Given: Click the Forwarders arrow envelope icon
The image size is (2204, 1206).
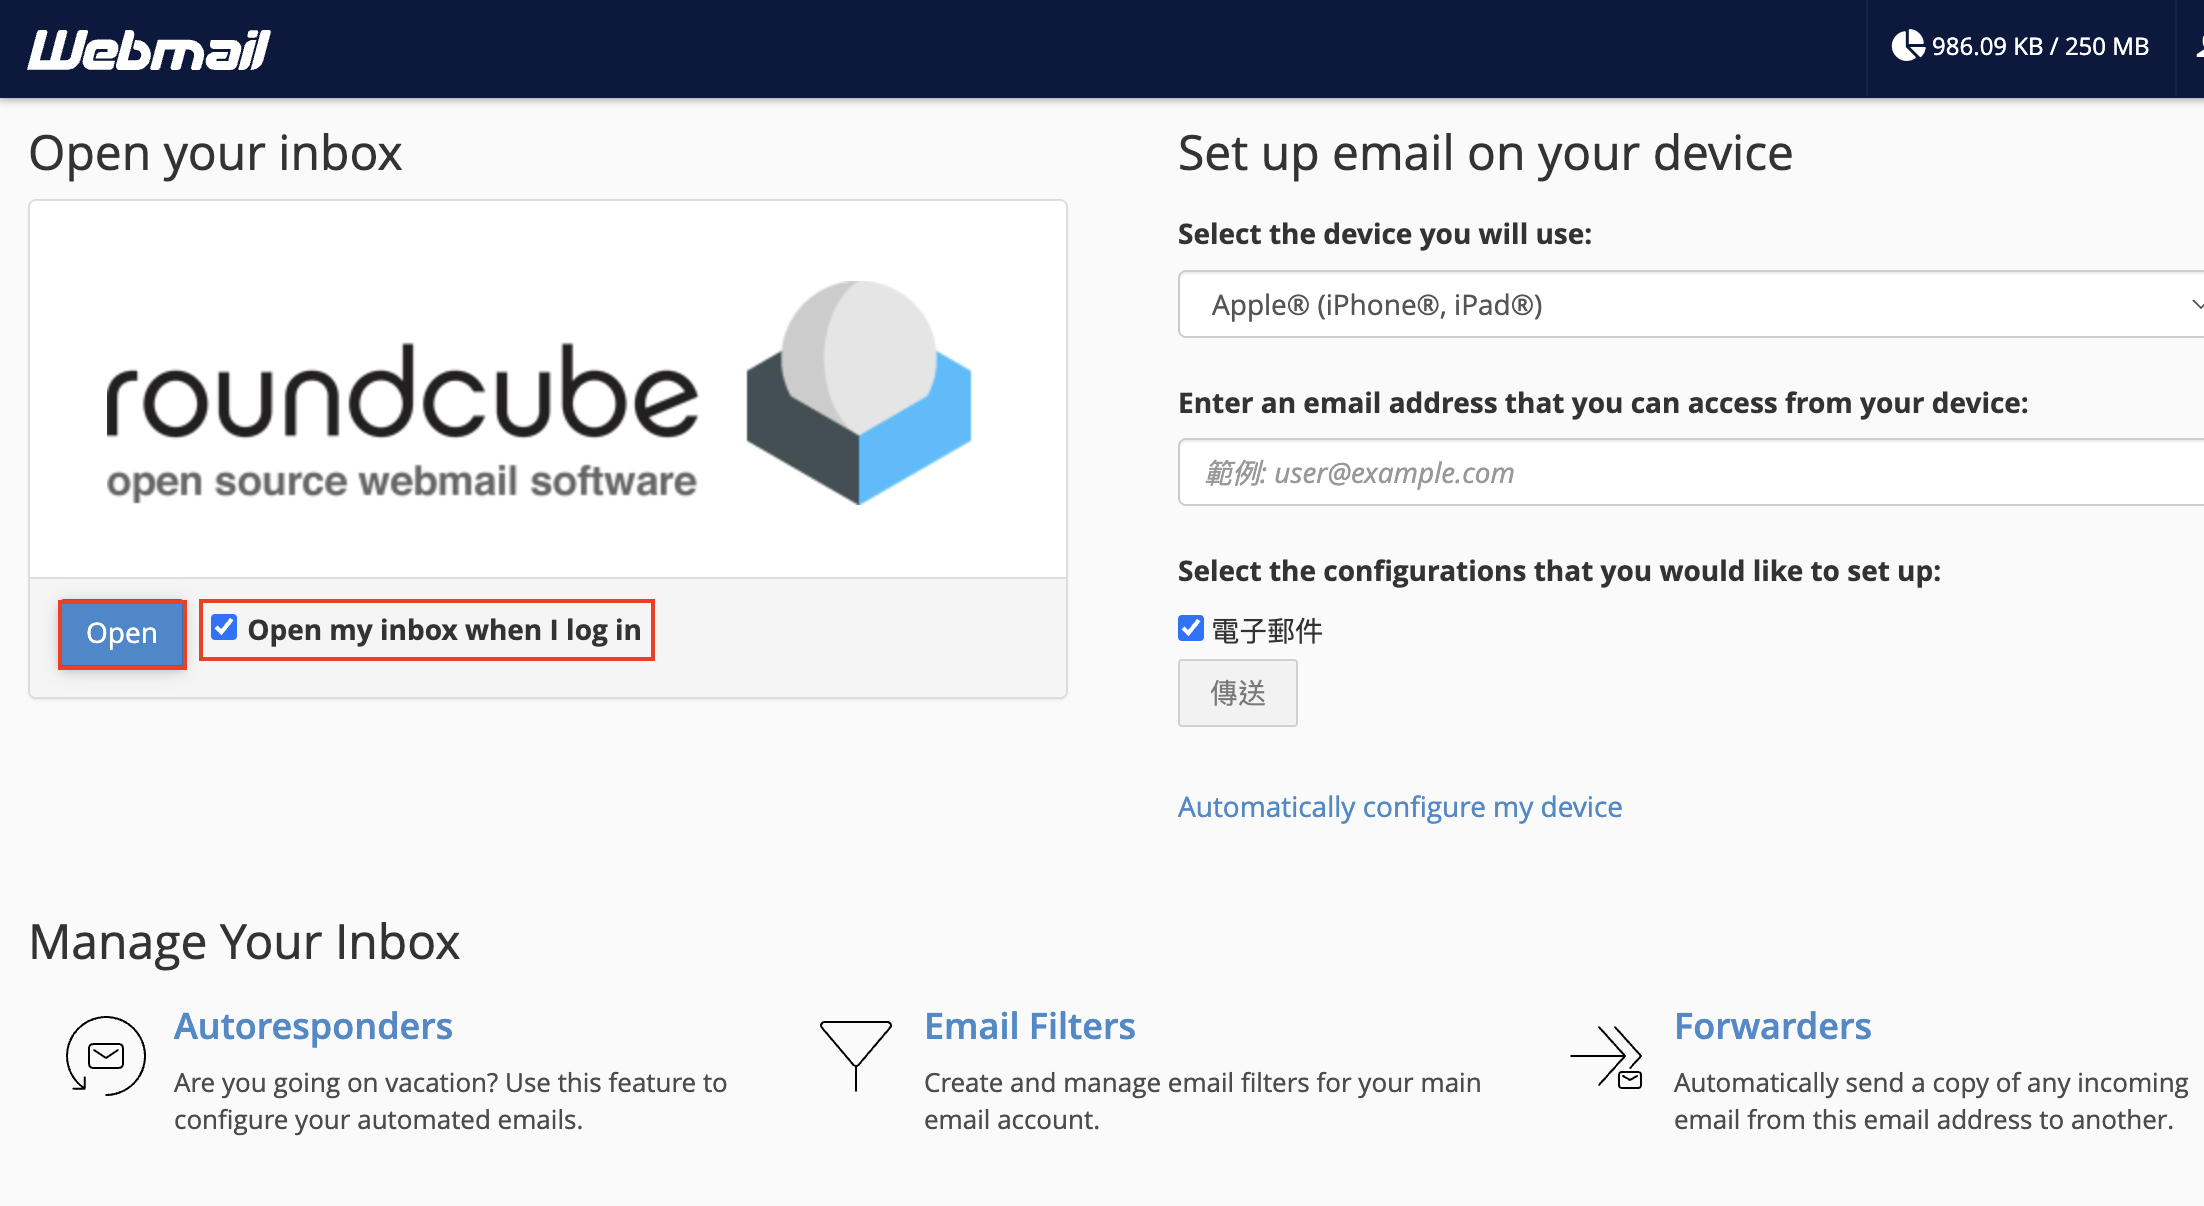Looking at the screenshot, I should pos(1606,1057).
